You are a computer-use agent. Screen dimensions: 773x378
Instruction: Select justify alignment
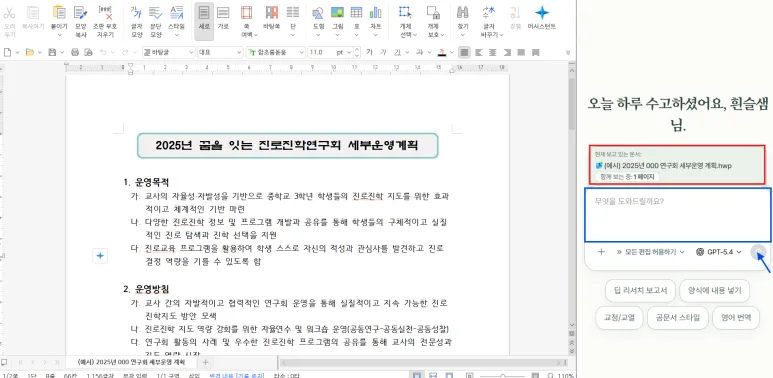click(464, 52)
